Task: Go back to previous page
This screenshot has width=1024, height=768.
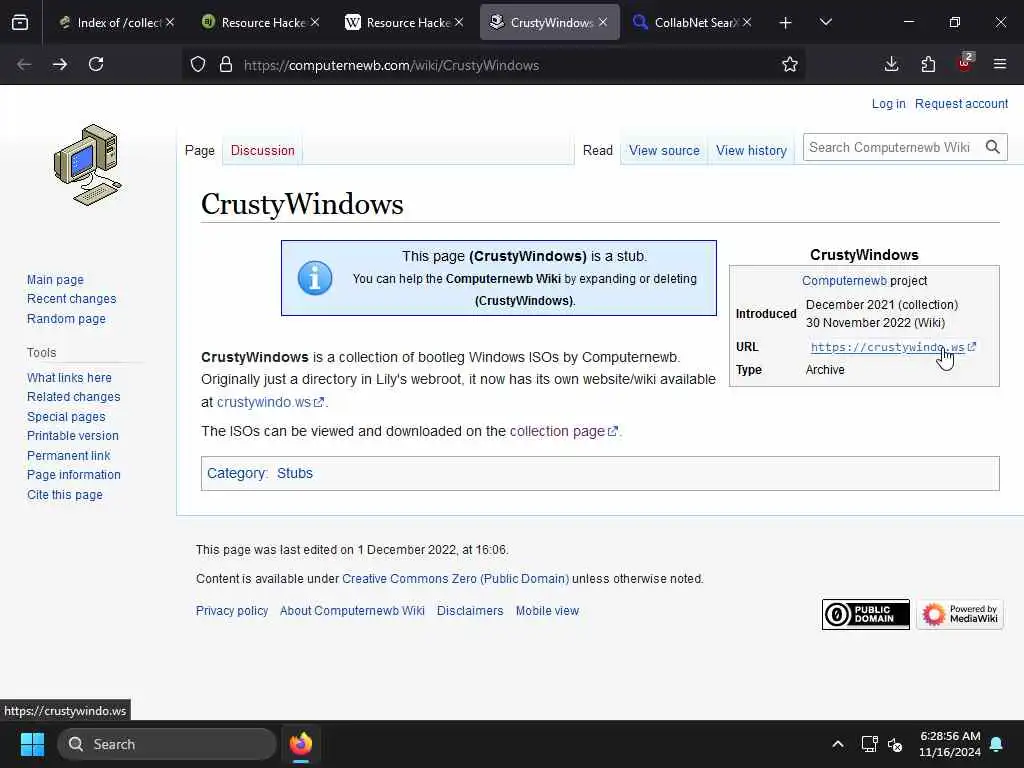Action: (24, 64)
